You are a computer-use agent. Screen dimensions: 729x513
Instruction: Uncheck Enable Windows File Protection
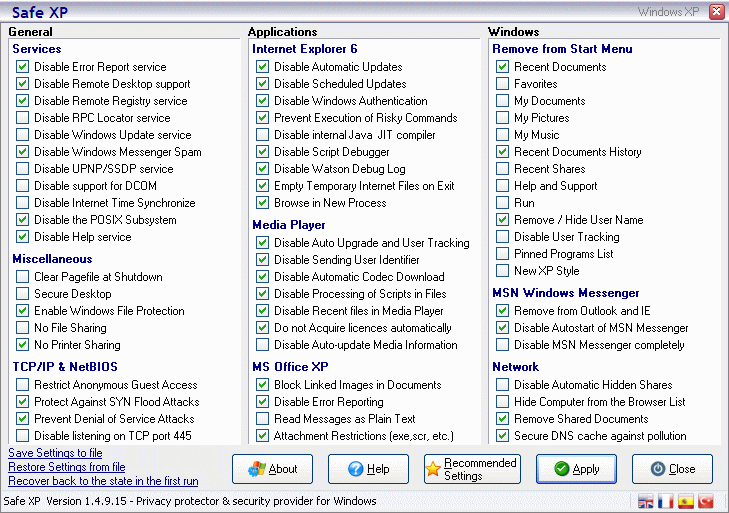22,310
